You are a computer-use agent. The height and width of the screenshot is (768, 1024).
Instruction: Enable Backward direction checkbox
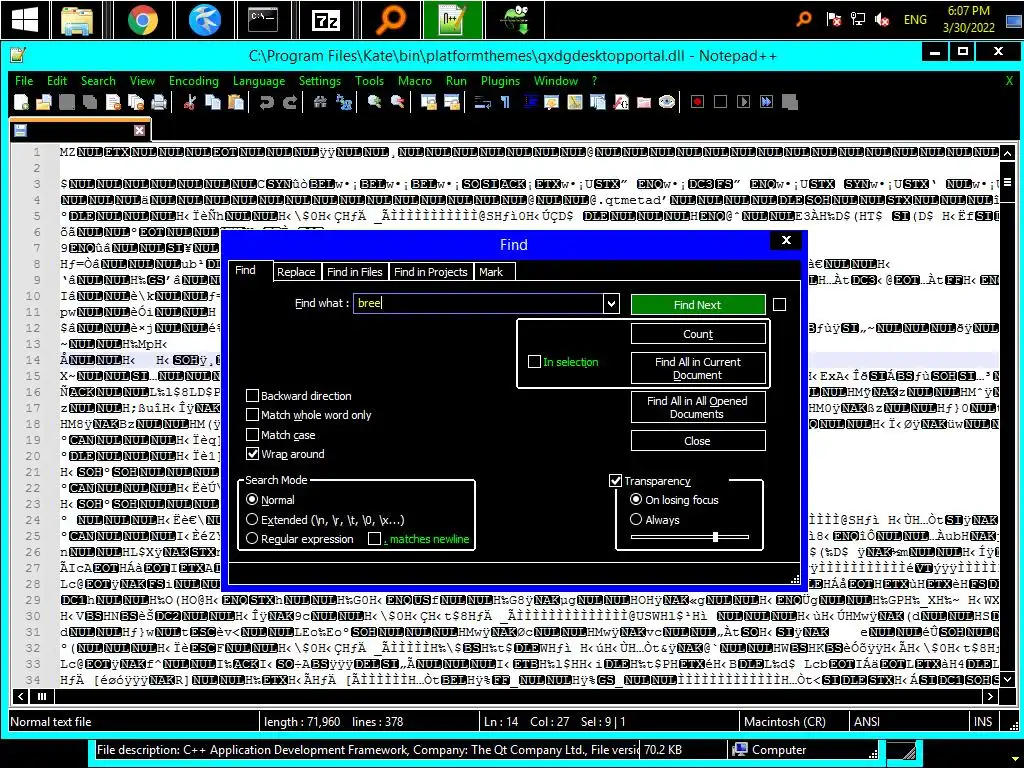[x=252, y=396]
